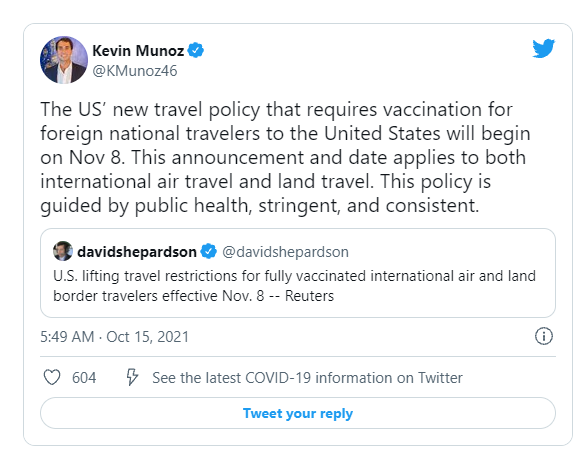
Task: Open davidshepardson's small avatar
Action: [63, 251]
